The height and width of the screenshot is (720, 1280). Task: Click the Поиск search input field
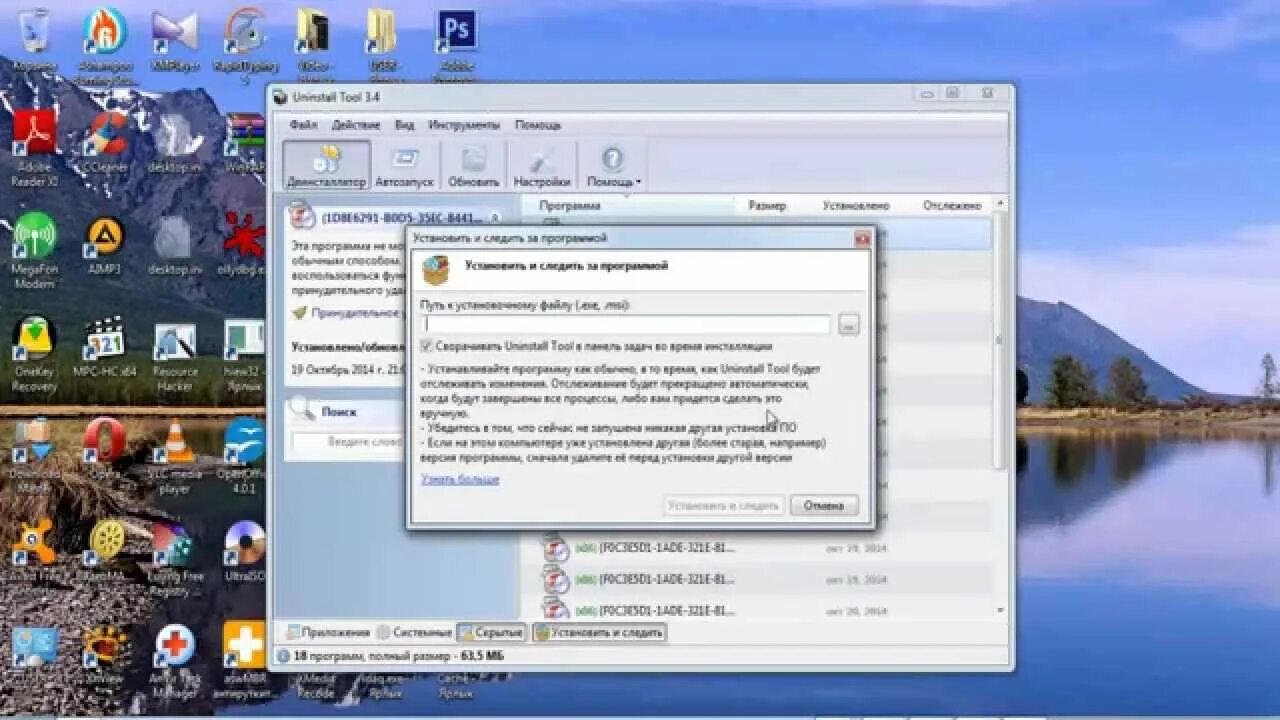point(347,441)
